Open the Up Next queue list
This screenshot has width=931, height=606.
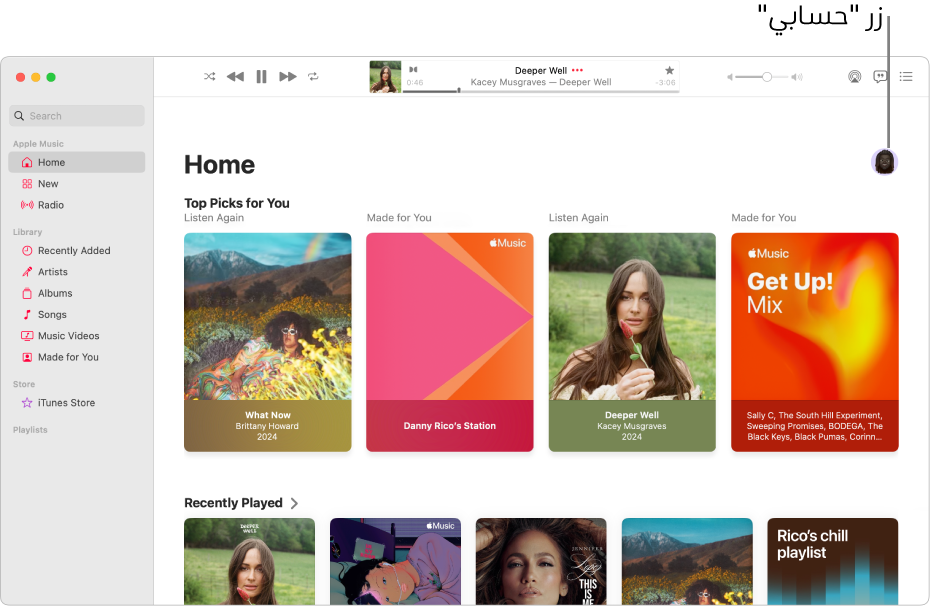click(x=905, y=76)
